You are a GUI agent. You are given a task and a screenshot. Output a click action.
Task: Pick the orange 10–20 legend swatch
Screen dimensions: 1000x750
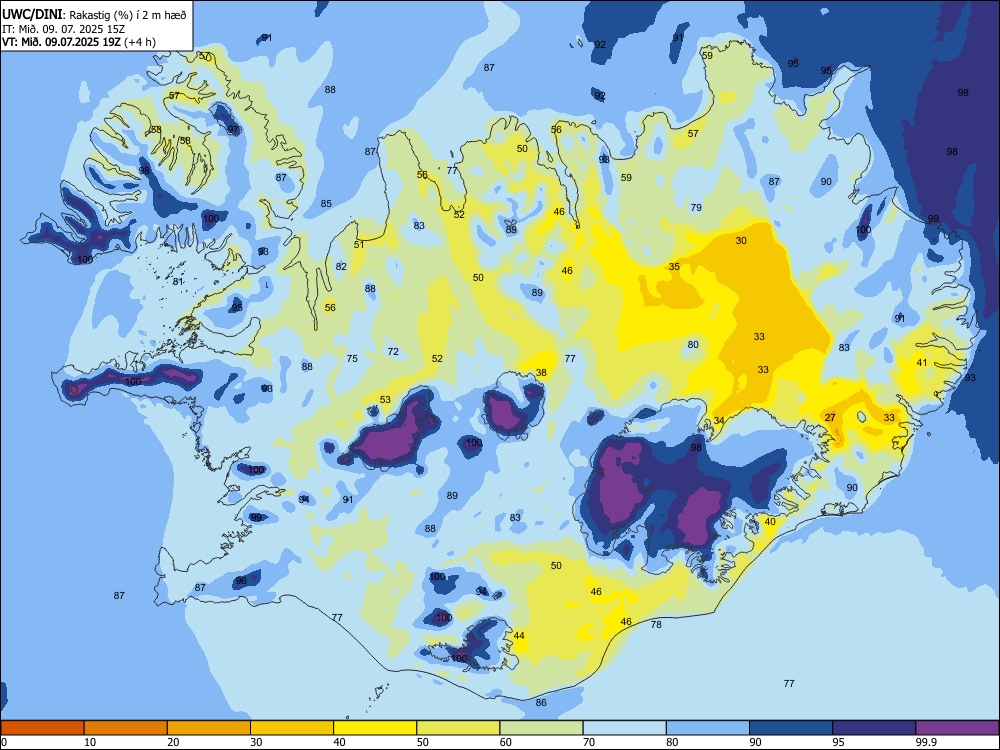[126, 728]
